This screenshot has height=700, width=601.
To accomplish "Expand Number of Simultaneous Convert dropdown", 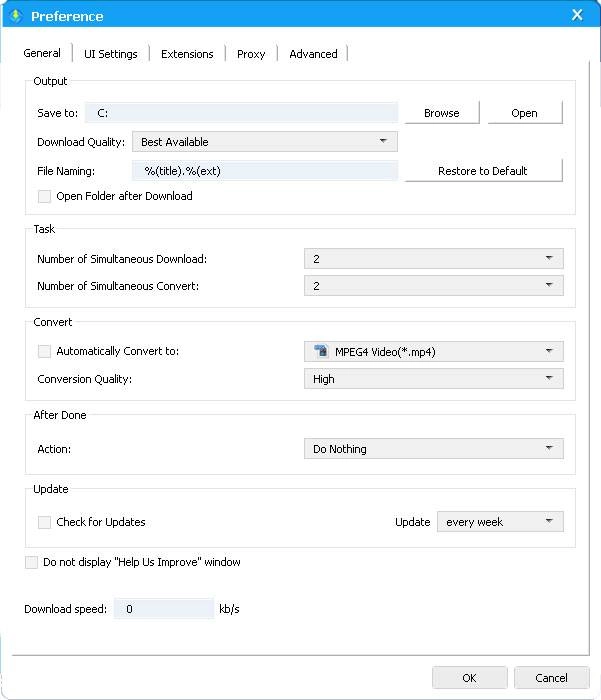I will (x=434, y=285).
